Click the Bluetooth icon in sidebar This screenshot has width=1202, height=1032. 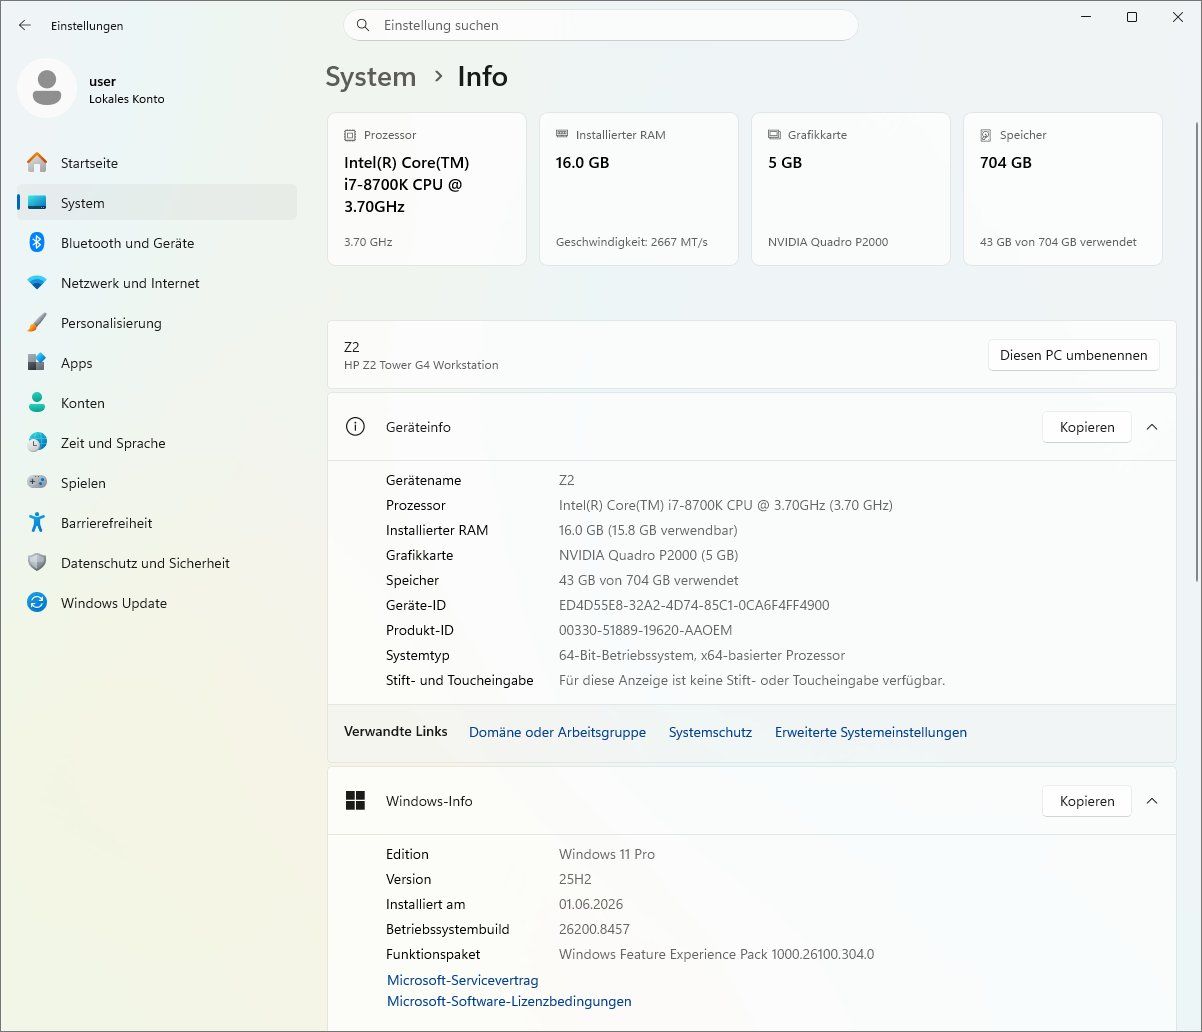(37, 243)
